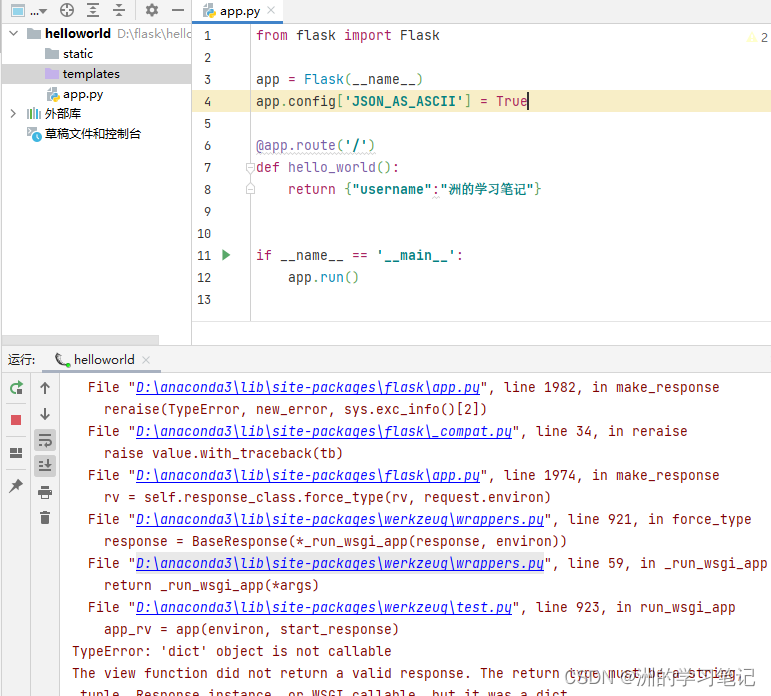
Task: Toggle scroll to end in run console
Action: 45,465
